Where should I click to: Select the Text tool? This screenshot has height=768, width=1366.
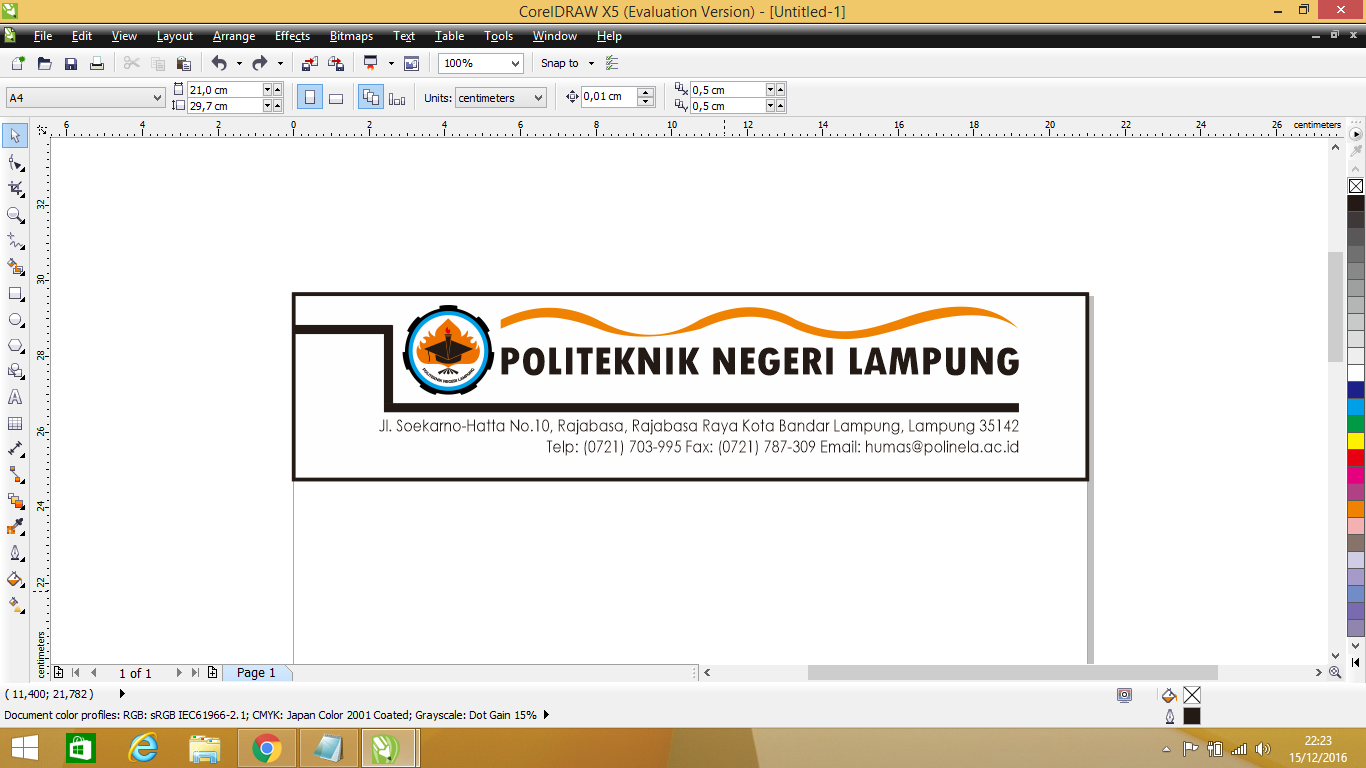click(15, 397)
